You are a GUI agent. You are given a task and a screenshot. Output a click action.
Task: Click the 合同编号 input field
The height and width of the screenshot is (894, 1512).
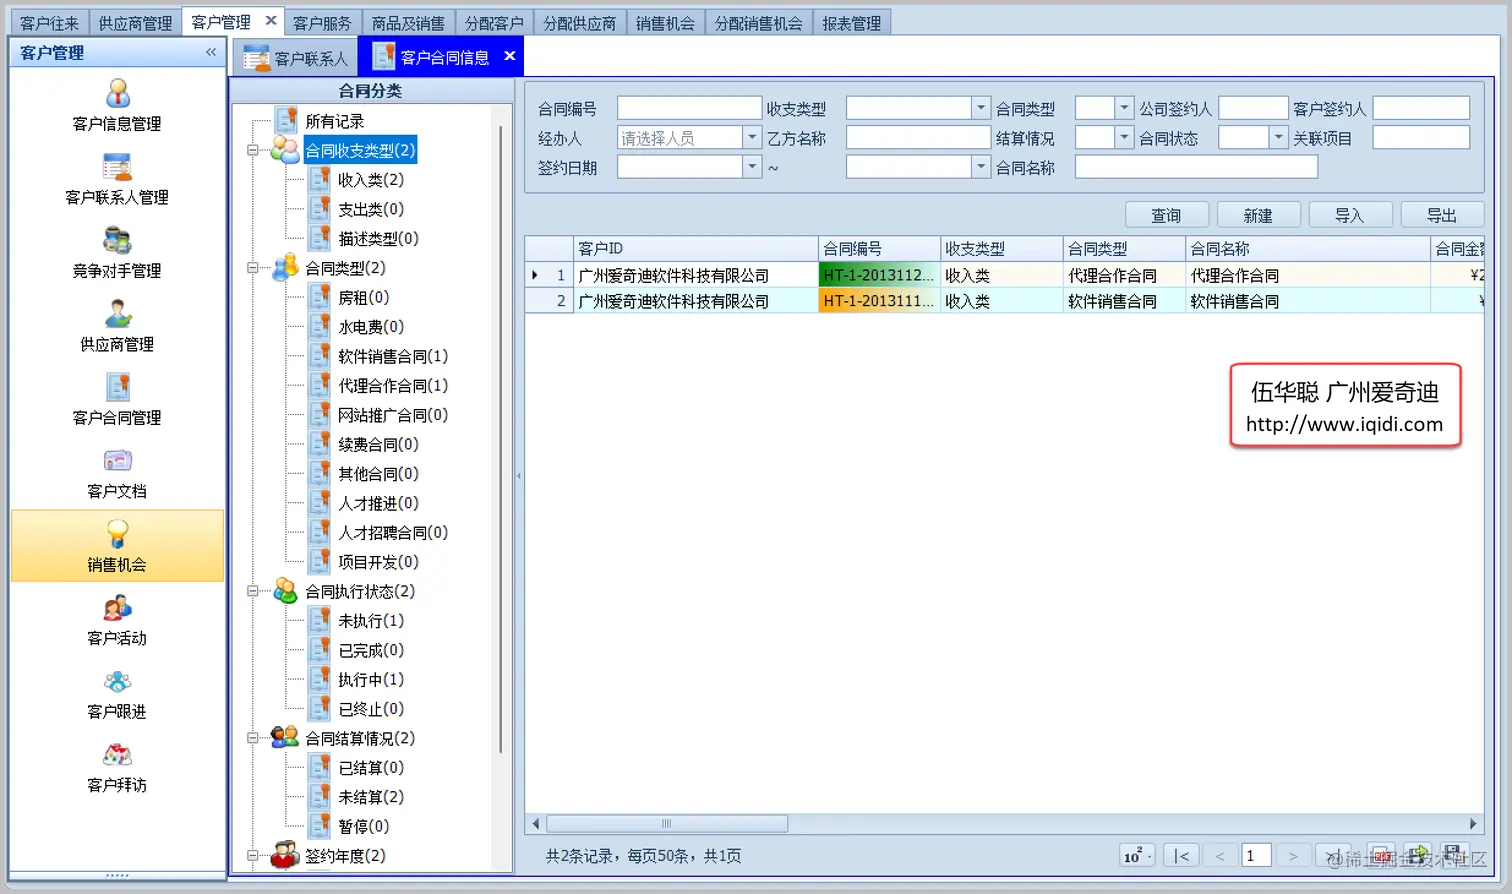click(689, 108)
